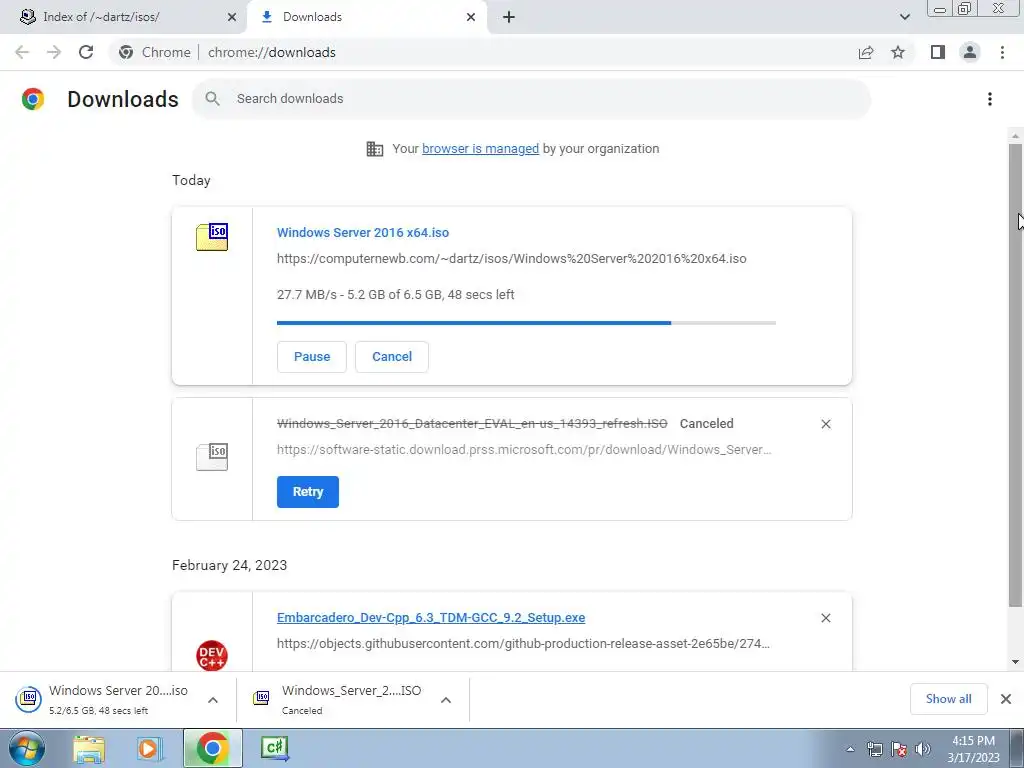1024x768 pixels.
Task: Click the Chrome taskbar button
Action: click(x=212, y=748)
